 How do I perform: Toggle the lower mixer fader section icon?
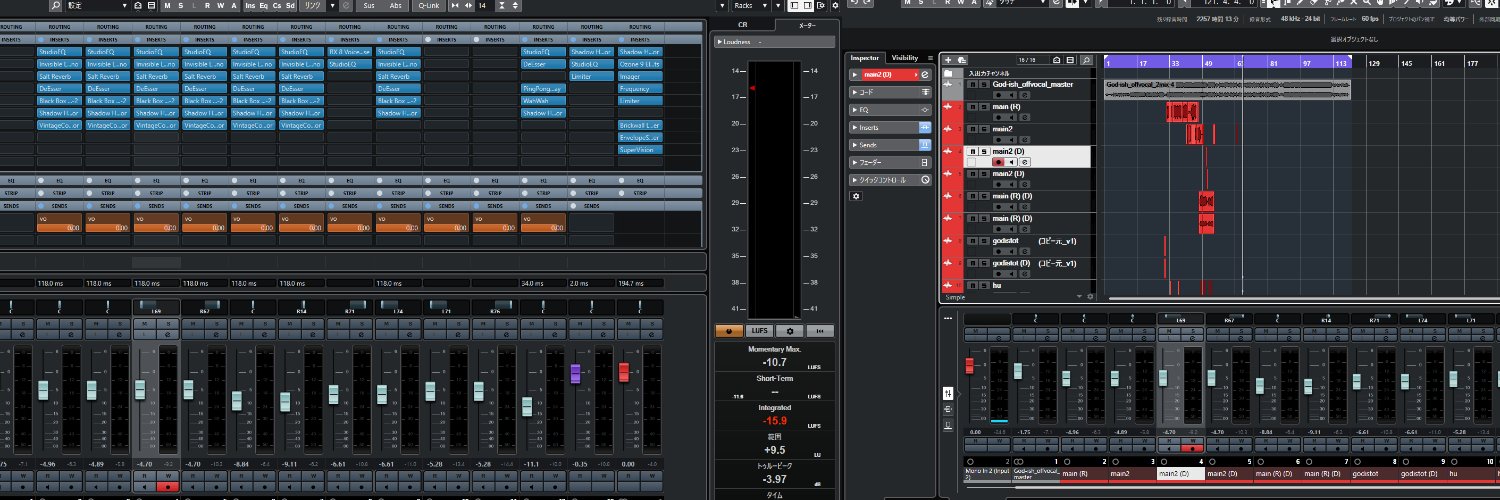tap(948, 393)
